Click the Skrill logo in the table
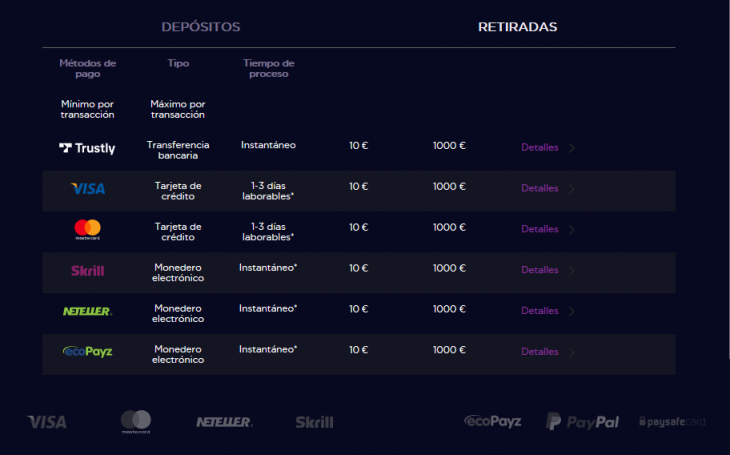 [x=88, y=271]
